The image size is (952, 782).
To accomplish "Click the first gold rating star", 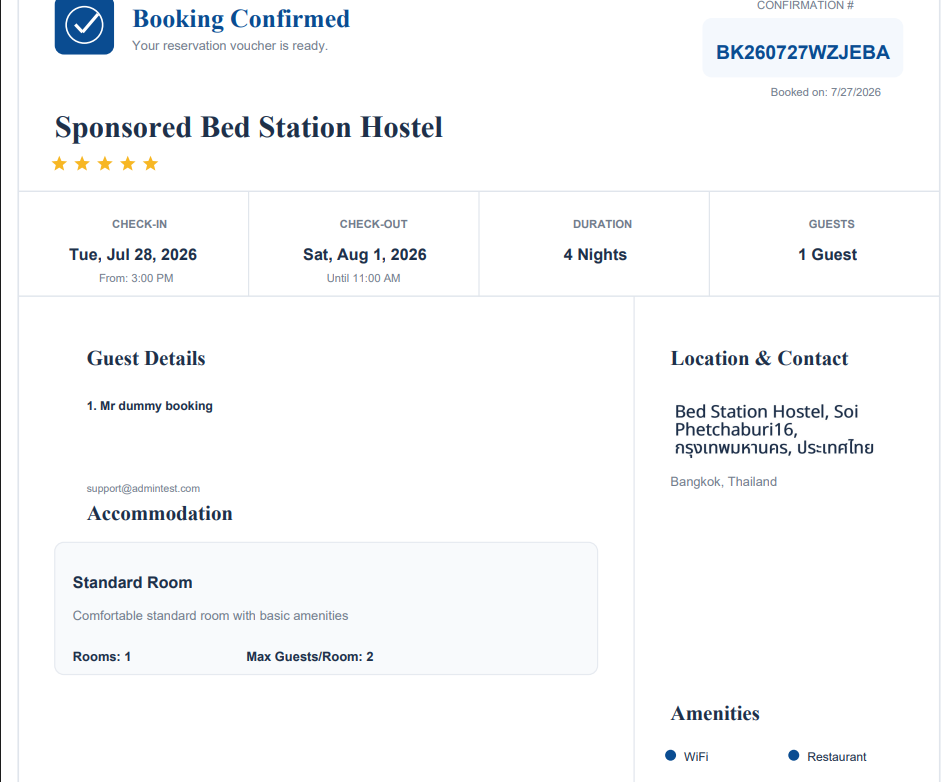I will click(x=60, y=163).
